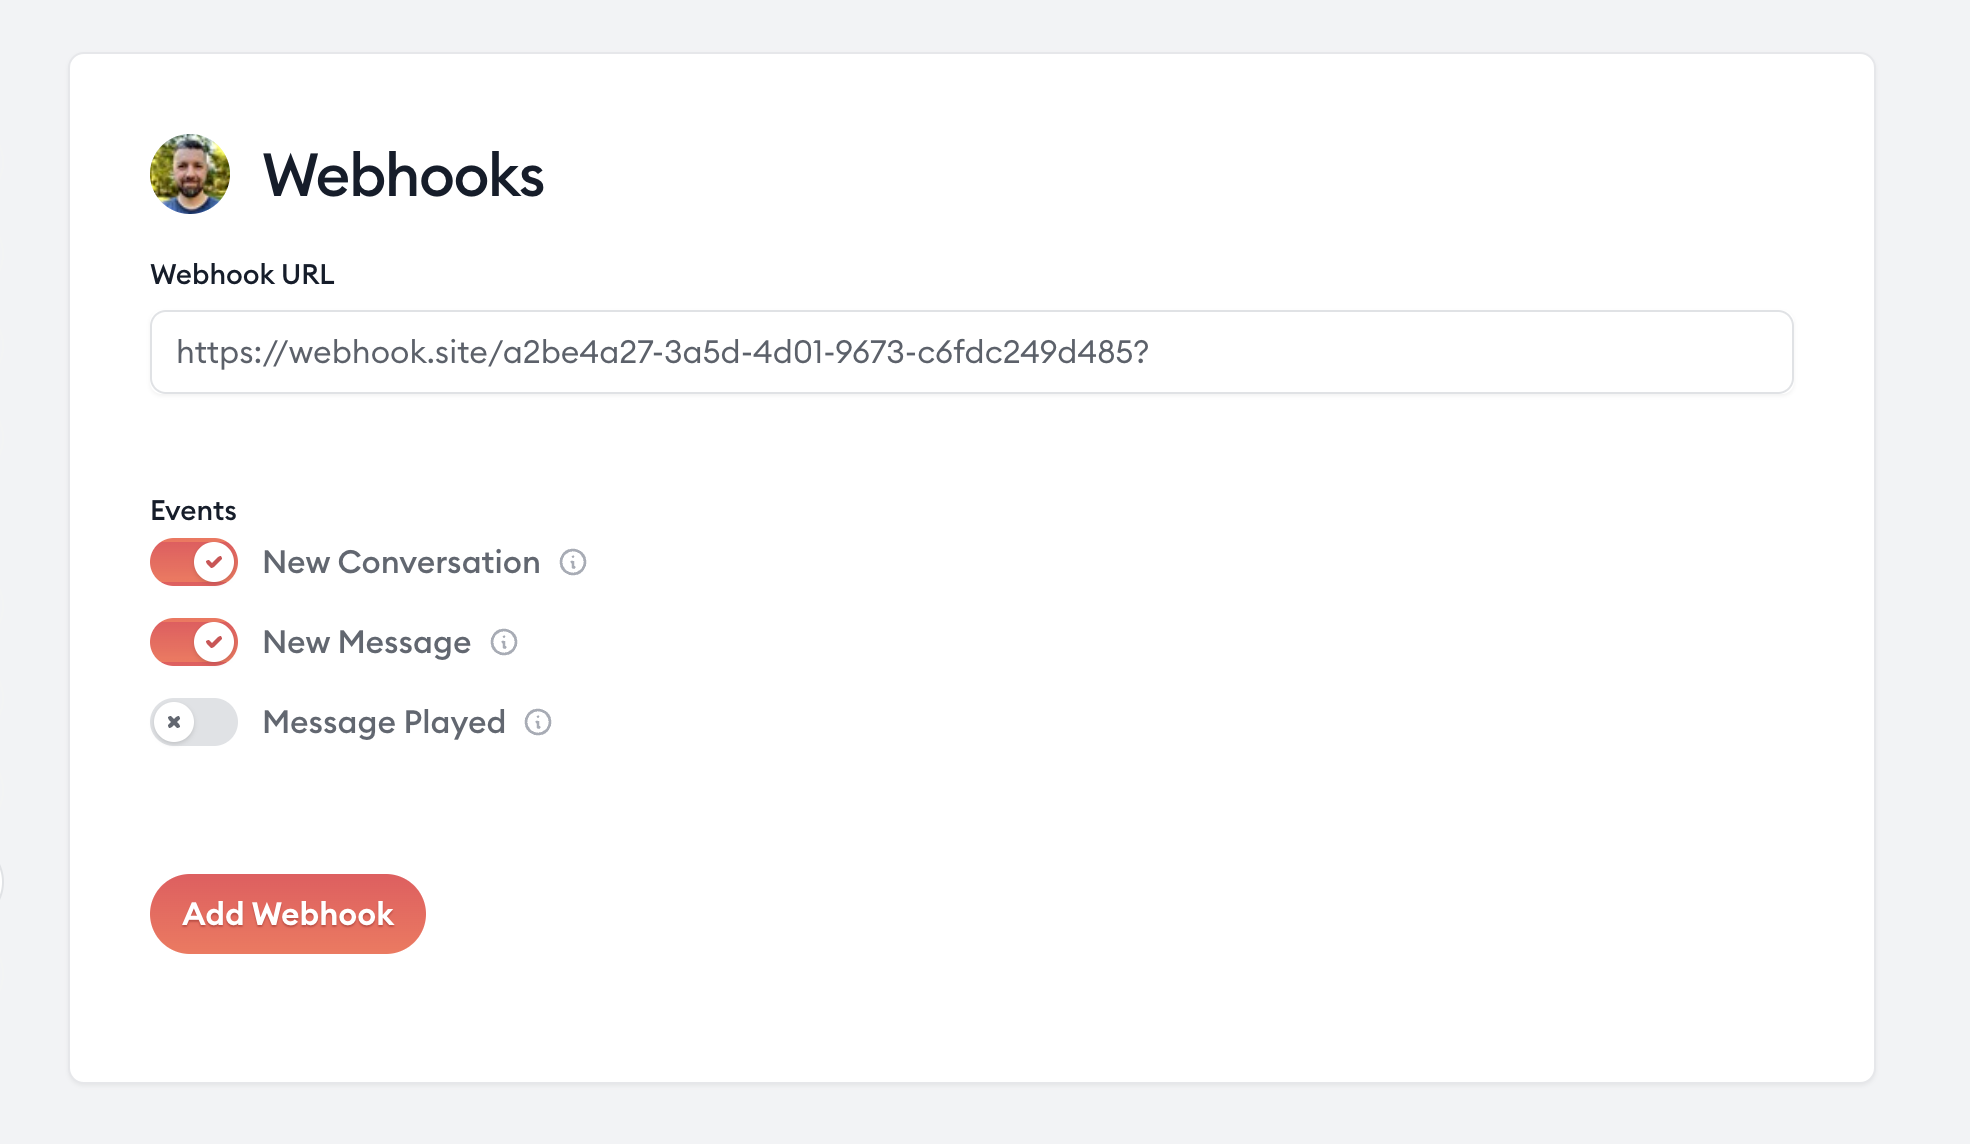1970x1144 pixels.
Task: Click the New Message label text
Action: (x=367, y=642)
